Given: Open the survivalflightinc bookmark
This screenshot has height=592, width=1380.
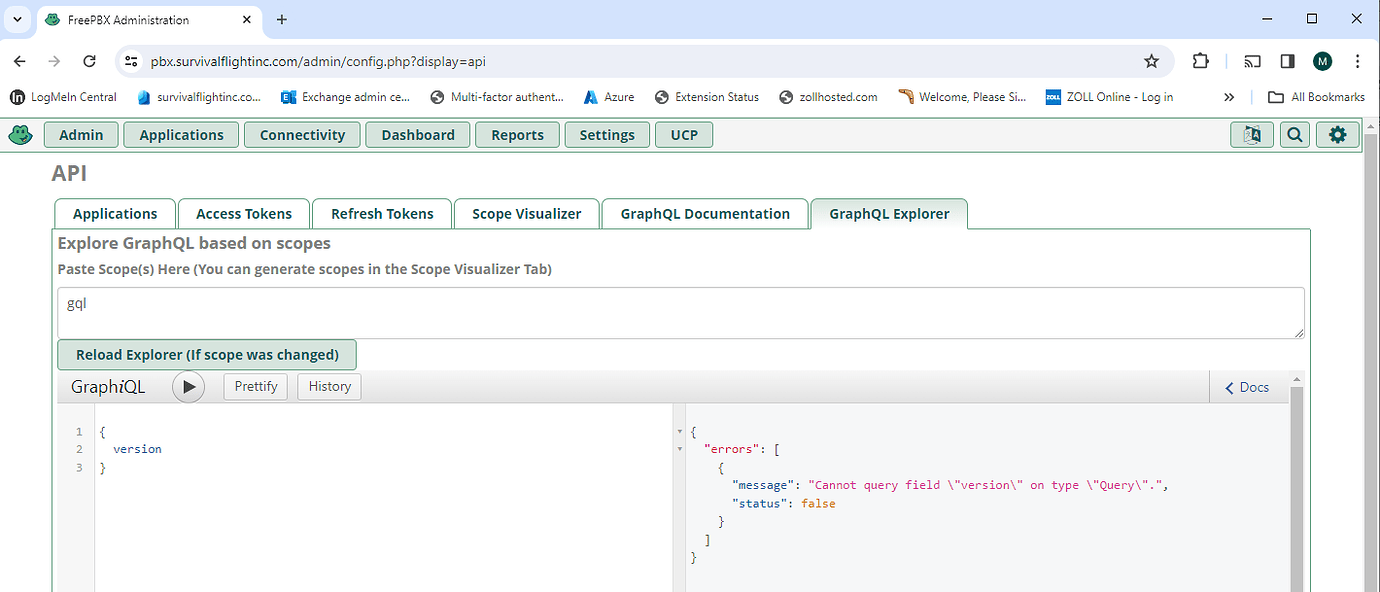Looking at the screenshot, I should tap(199, 97).
